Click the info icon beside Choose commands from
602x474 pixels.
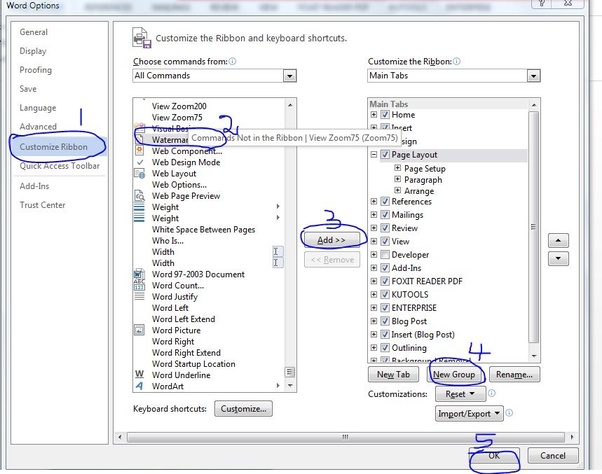(232, 61)
